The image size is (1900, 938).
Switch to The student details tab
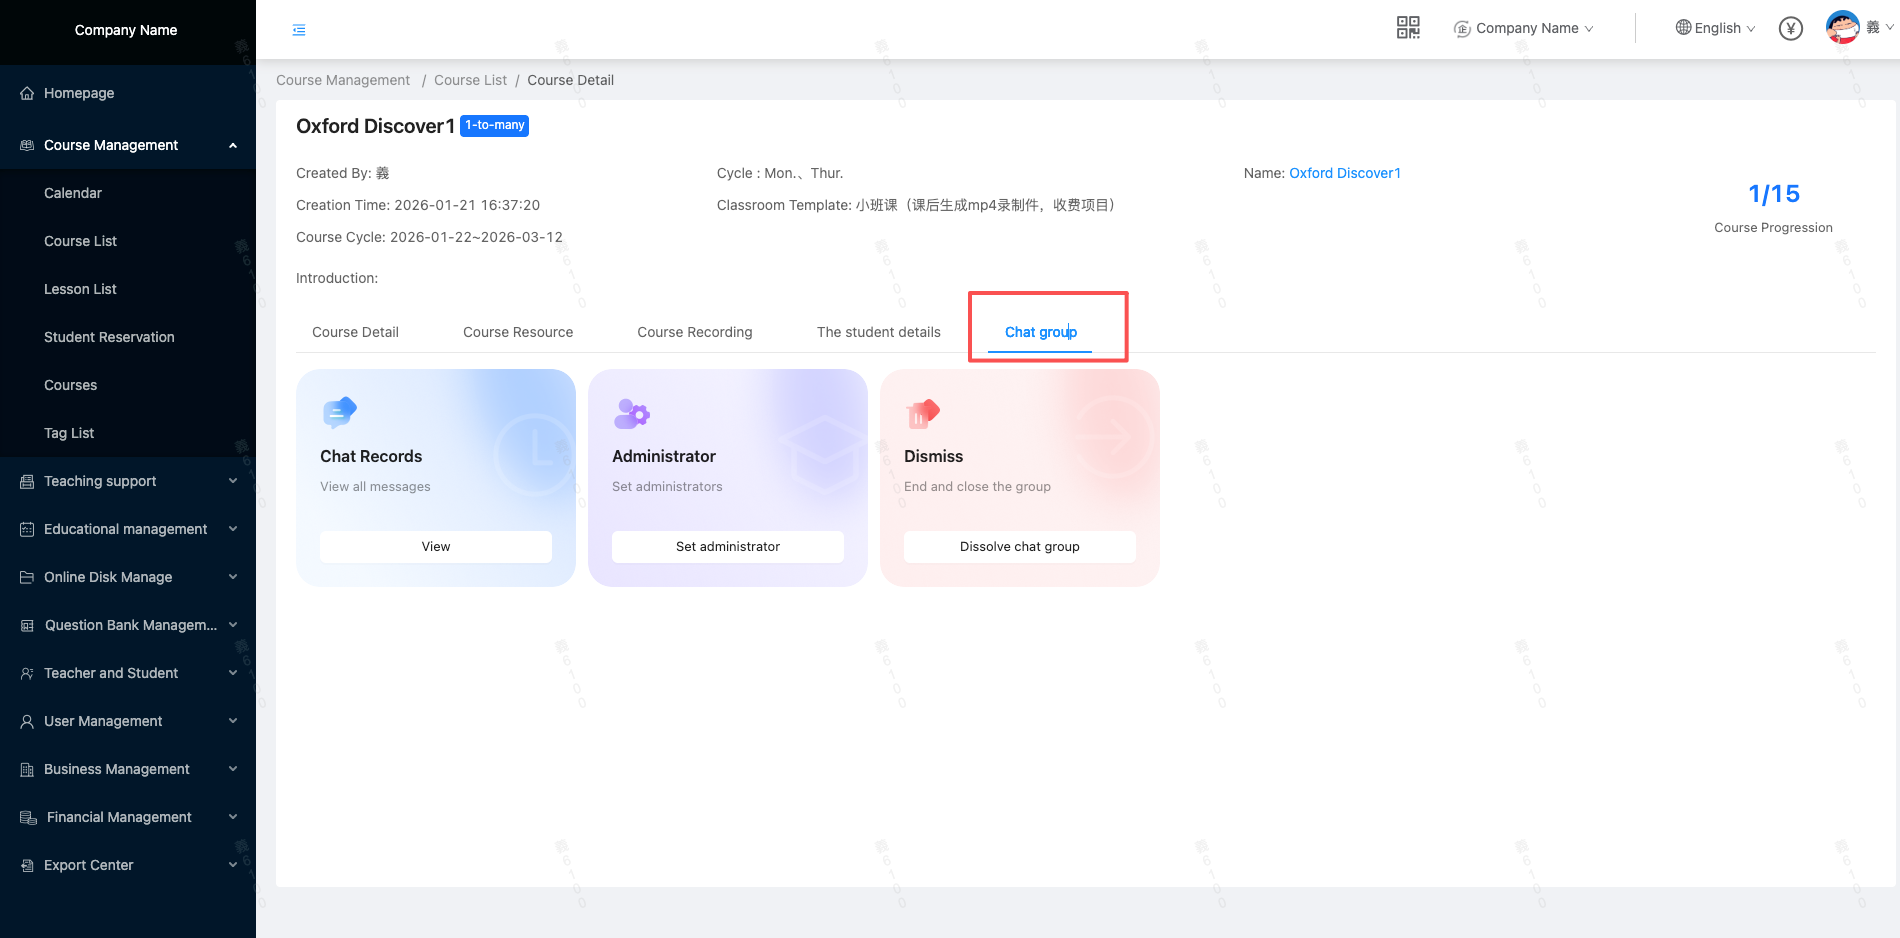pyautogui.click(x=878, y=332)
